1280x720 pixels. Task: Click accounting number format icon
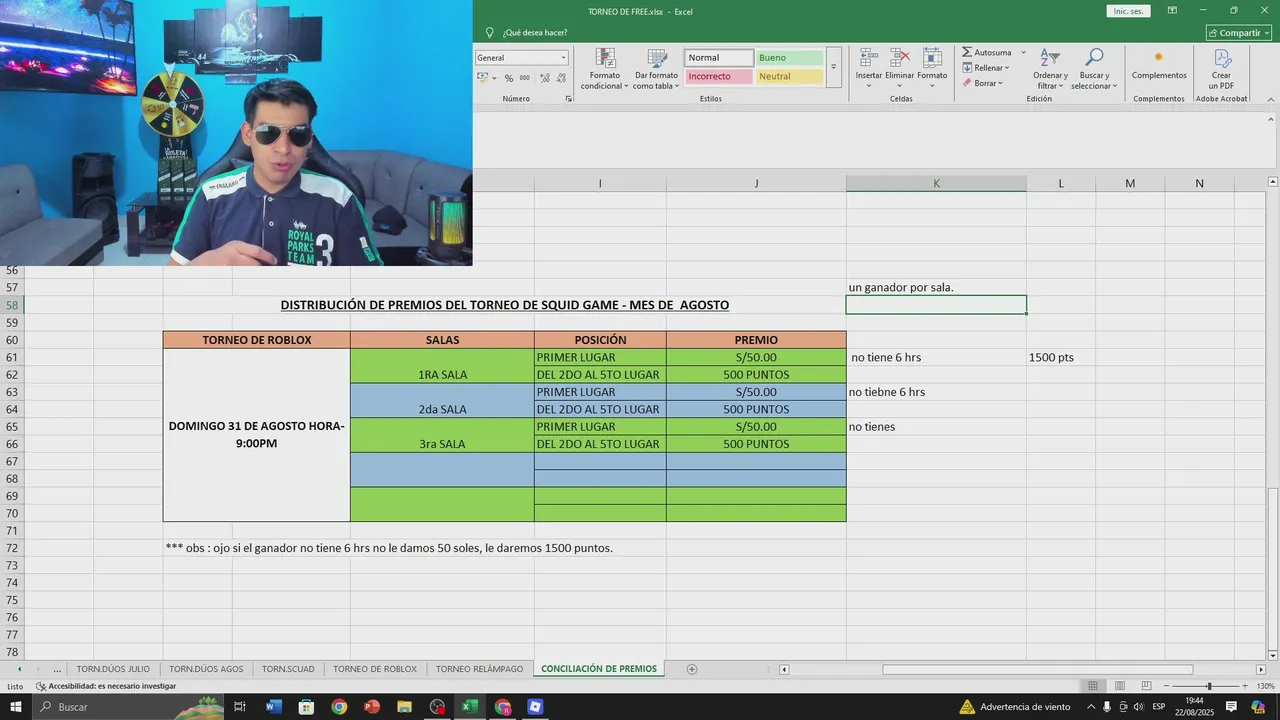point(482,78)
